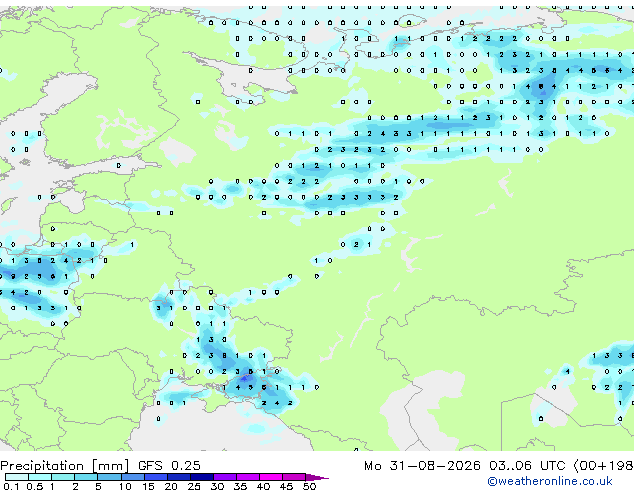Click the '10' legend scale label

[125, 486]
